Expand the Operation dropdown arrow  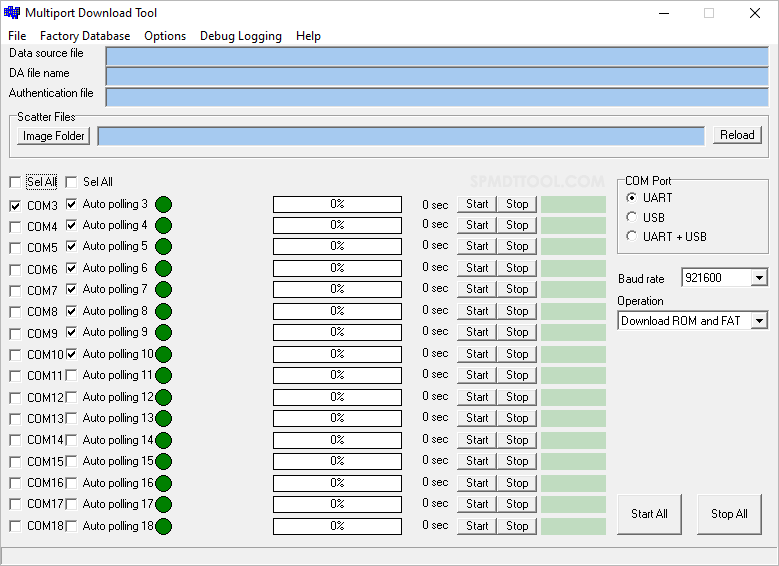point(759,321)
